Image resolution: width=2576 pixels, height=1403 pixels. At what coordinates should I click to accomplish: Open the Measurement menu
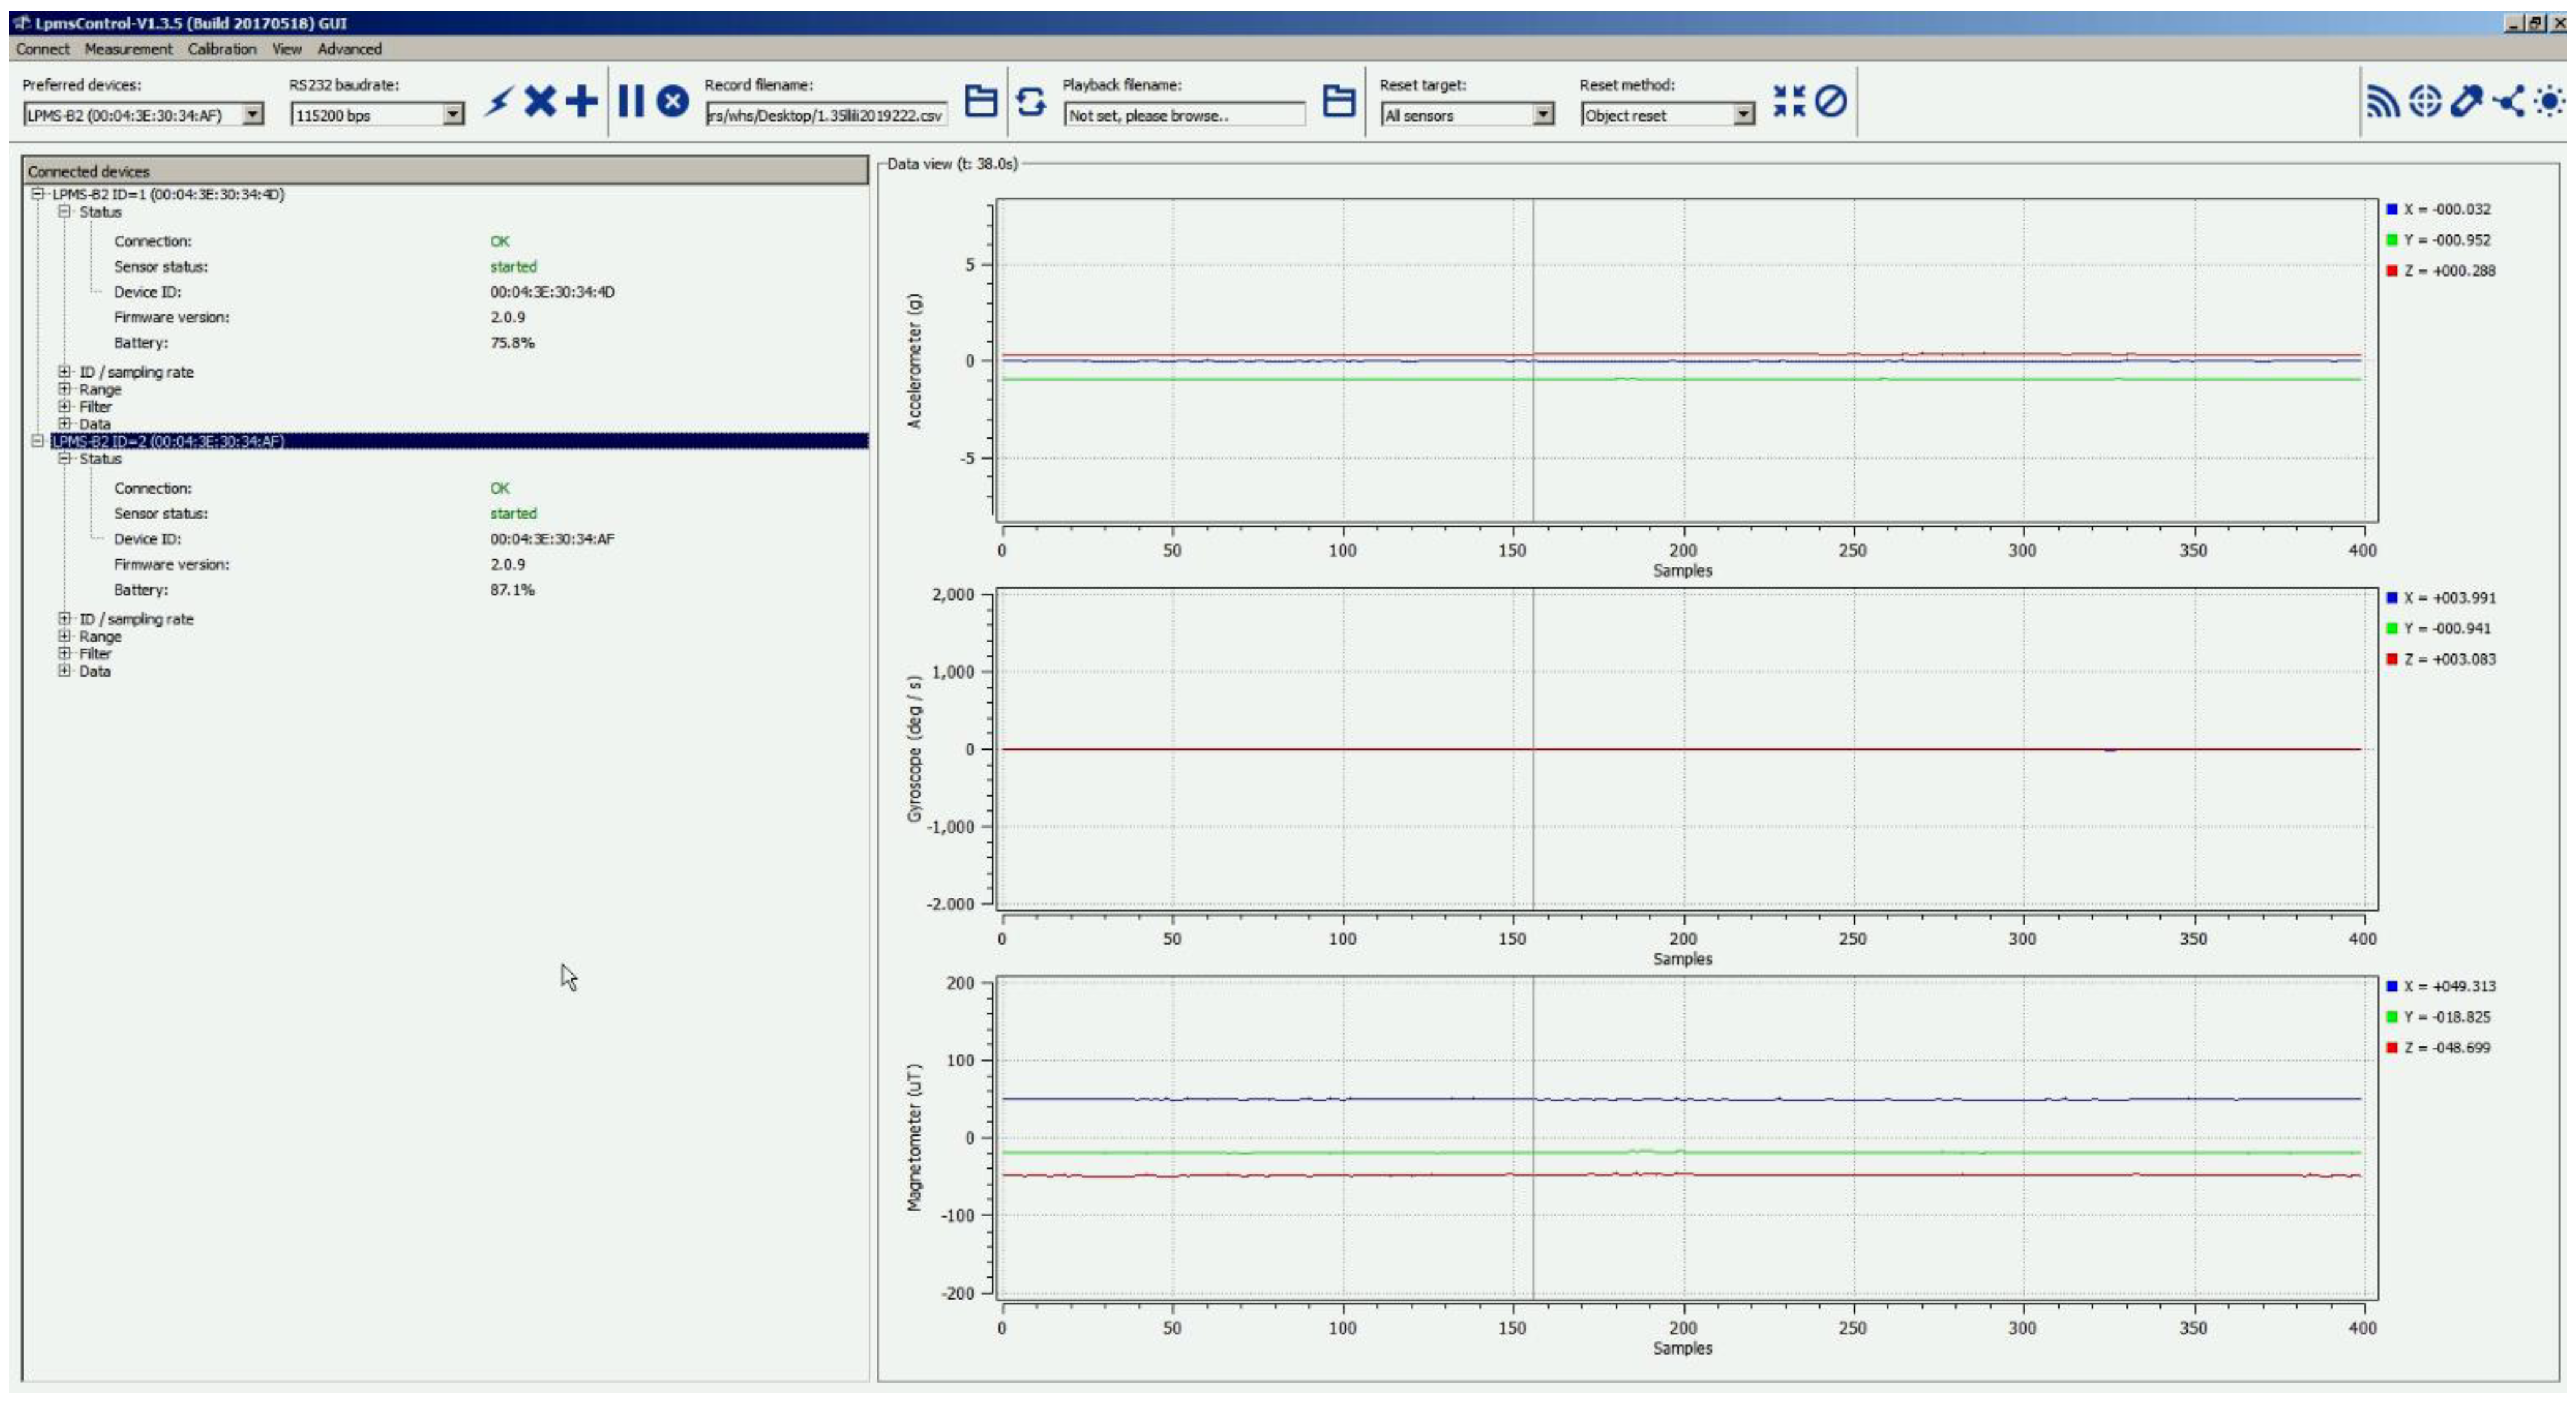130,48
